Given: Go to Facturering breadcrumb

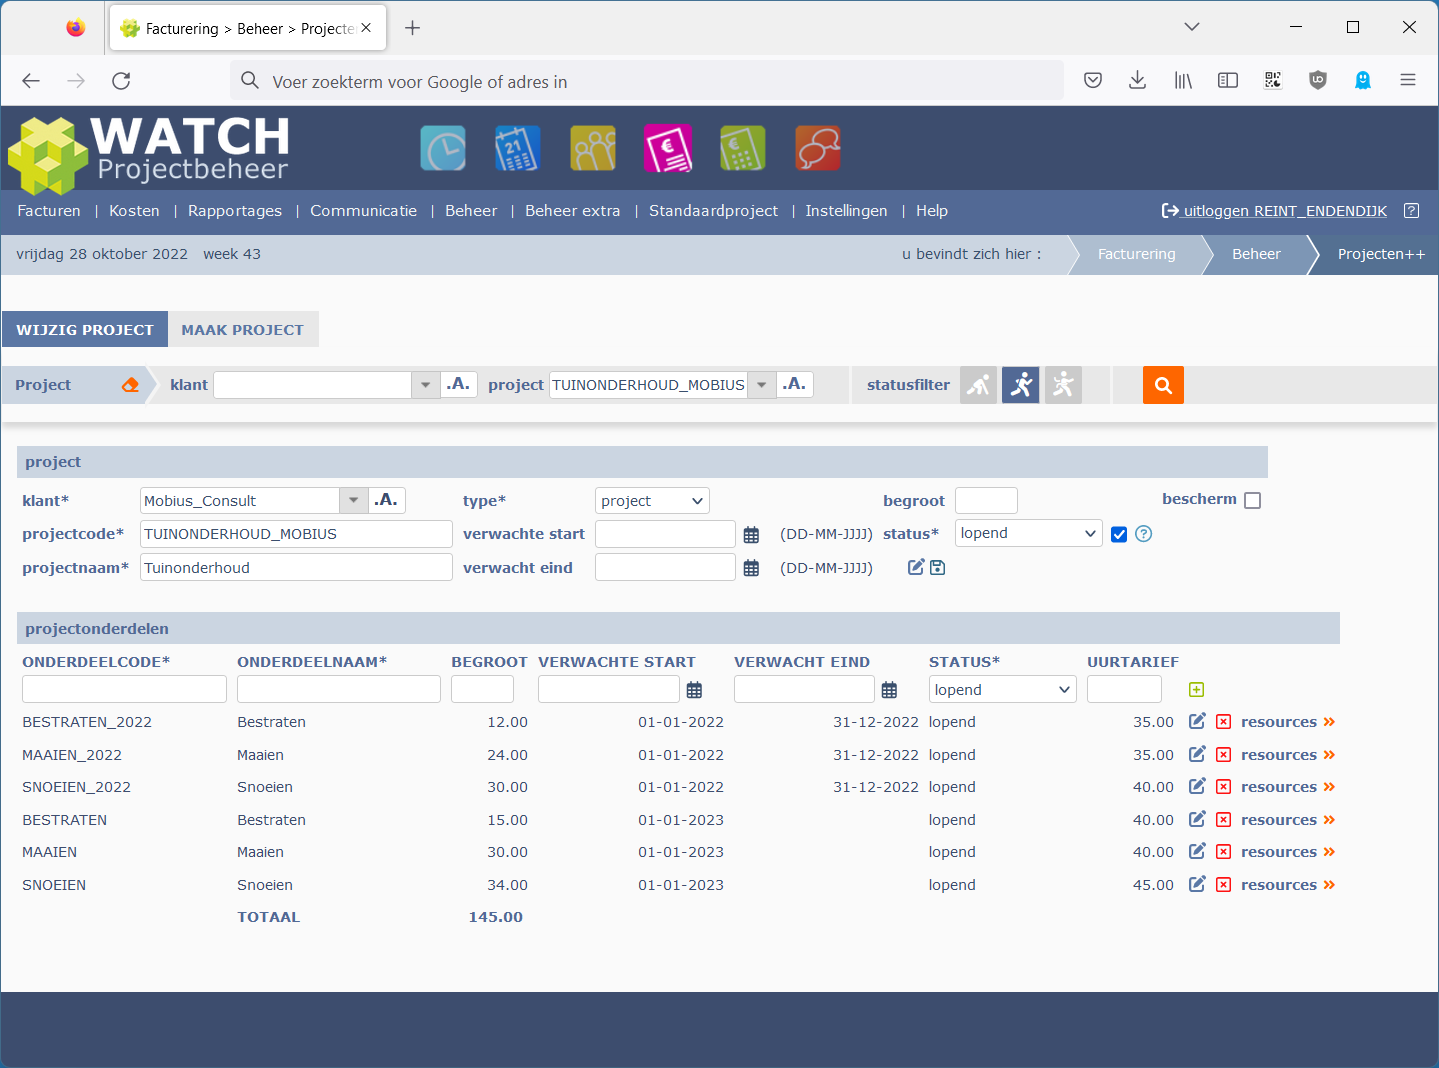Looking at the screenshot, I should (1136, 254).
